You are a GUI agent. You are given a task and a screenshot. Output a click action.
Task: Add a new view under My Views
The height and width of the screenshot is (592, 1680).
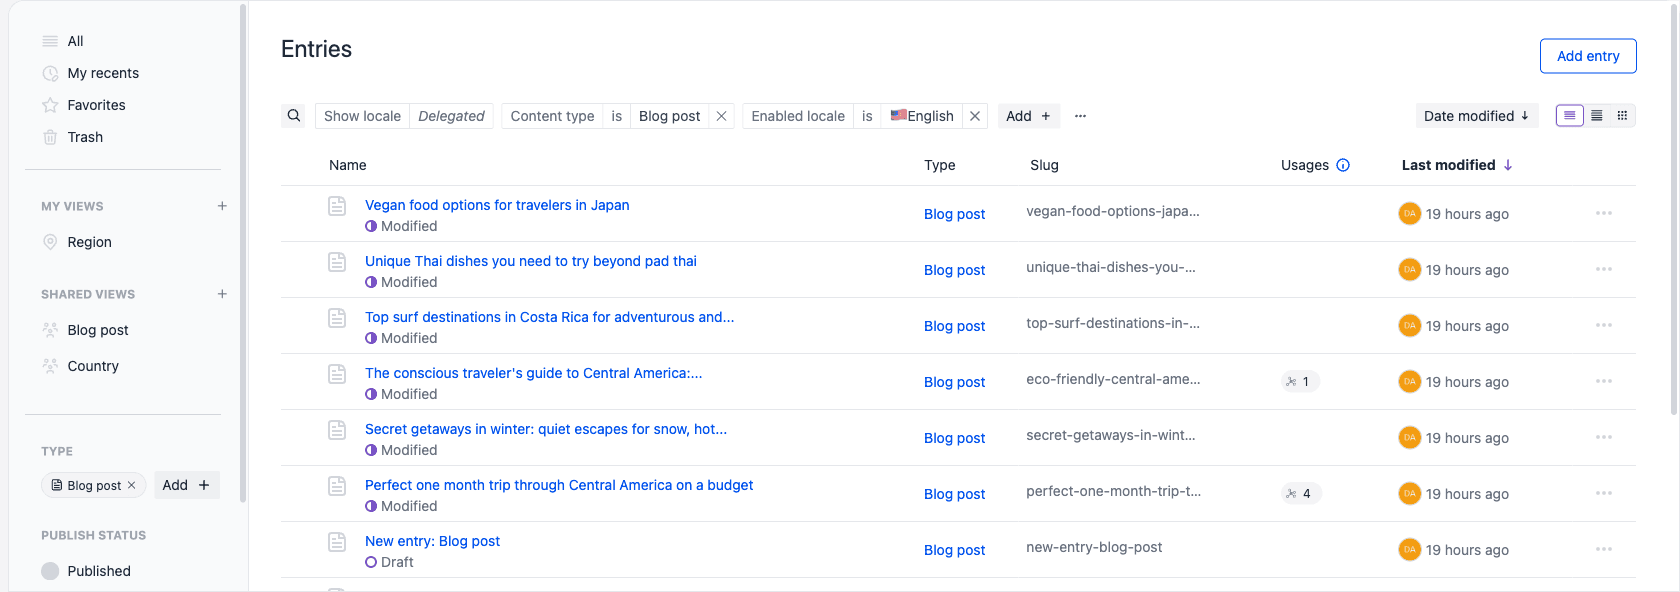pyautogui.click(x=222, y=206)
